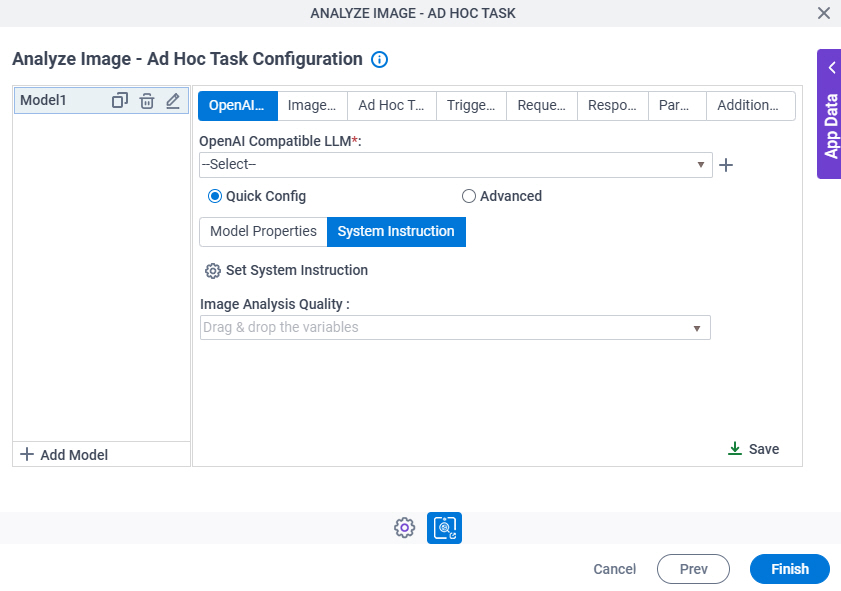Select the System Instruction sub-tab
Viewport: 841px width, 591px height.
(x=396, y=232)
